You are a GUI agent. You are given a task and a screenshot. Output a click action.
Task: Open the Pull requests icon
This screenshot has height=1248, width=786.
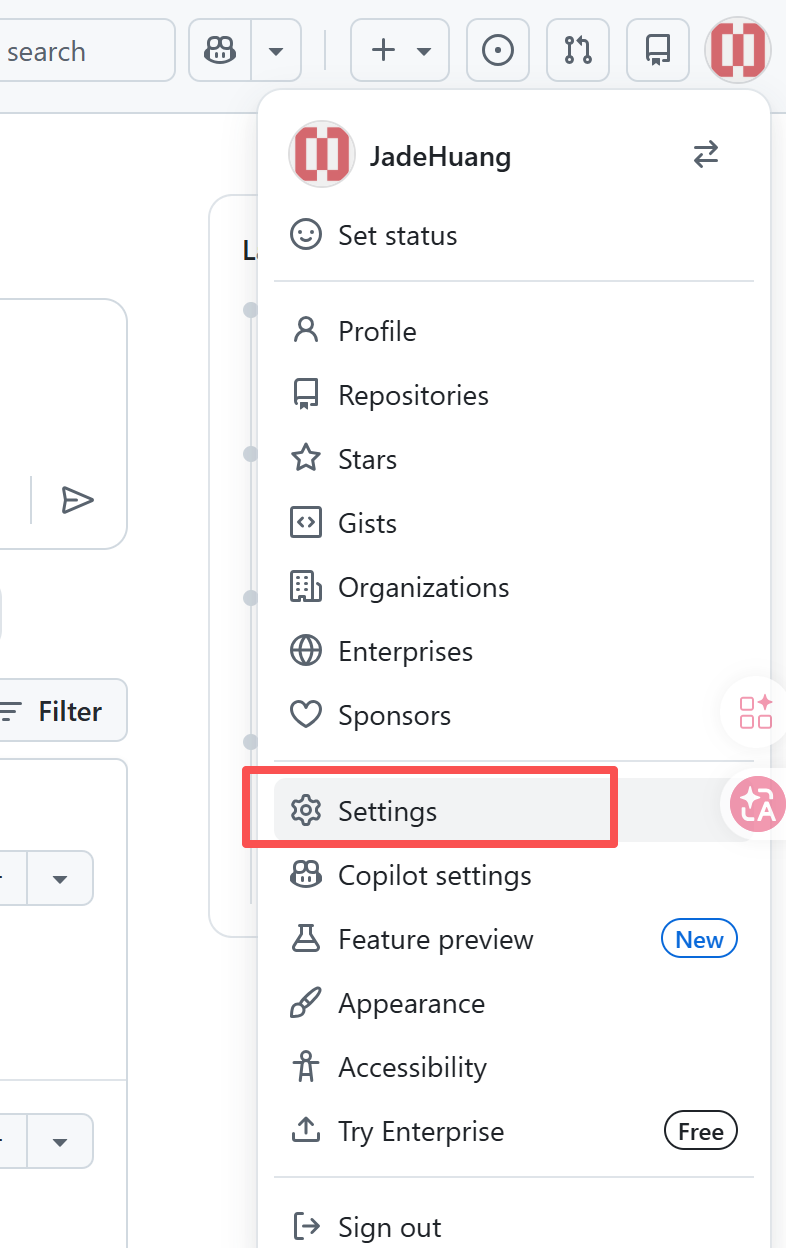click(578, 50)
